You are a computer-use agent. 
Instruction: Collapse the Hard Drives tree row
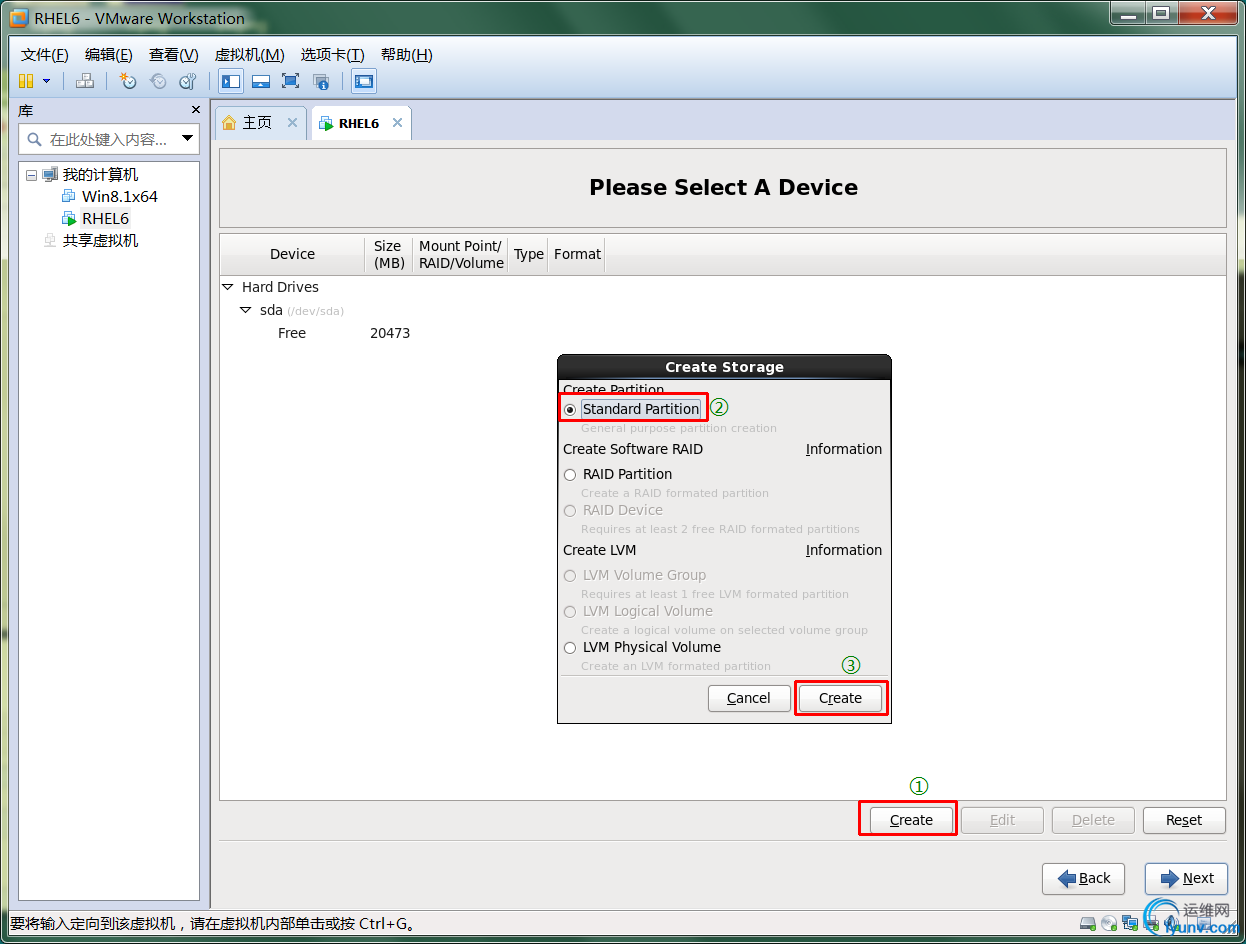pyautogui.click(x=228, y=287)
